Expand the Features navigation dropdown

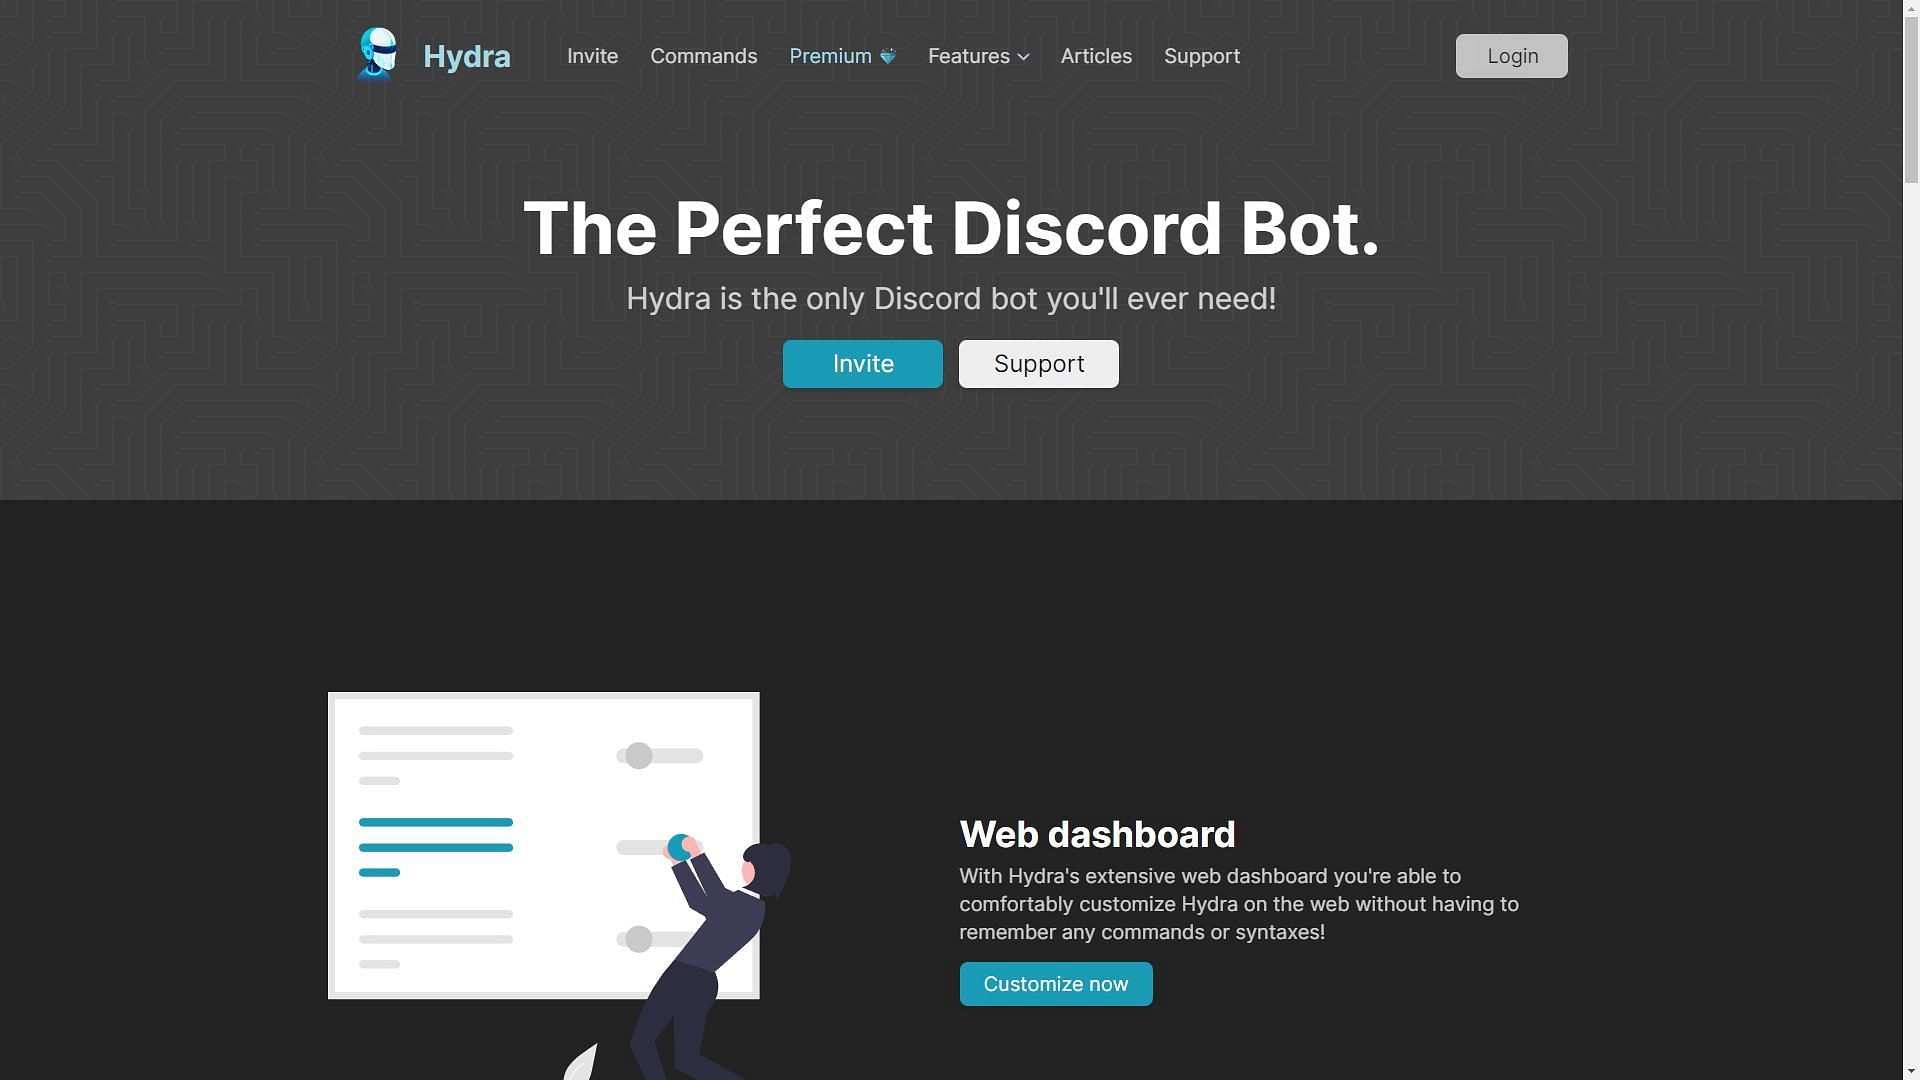point(978,55)
